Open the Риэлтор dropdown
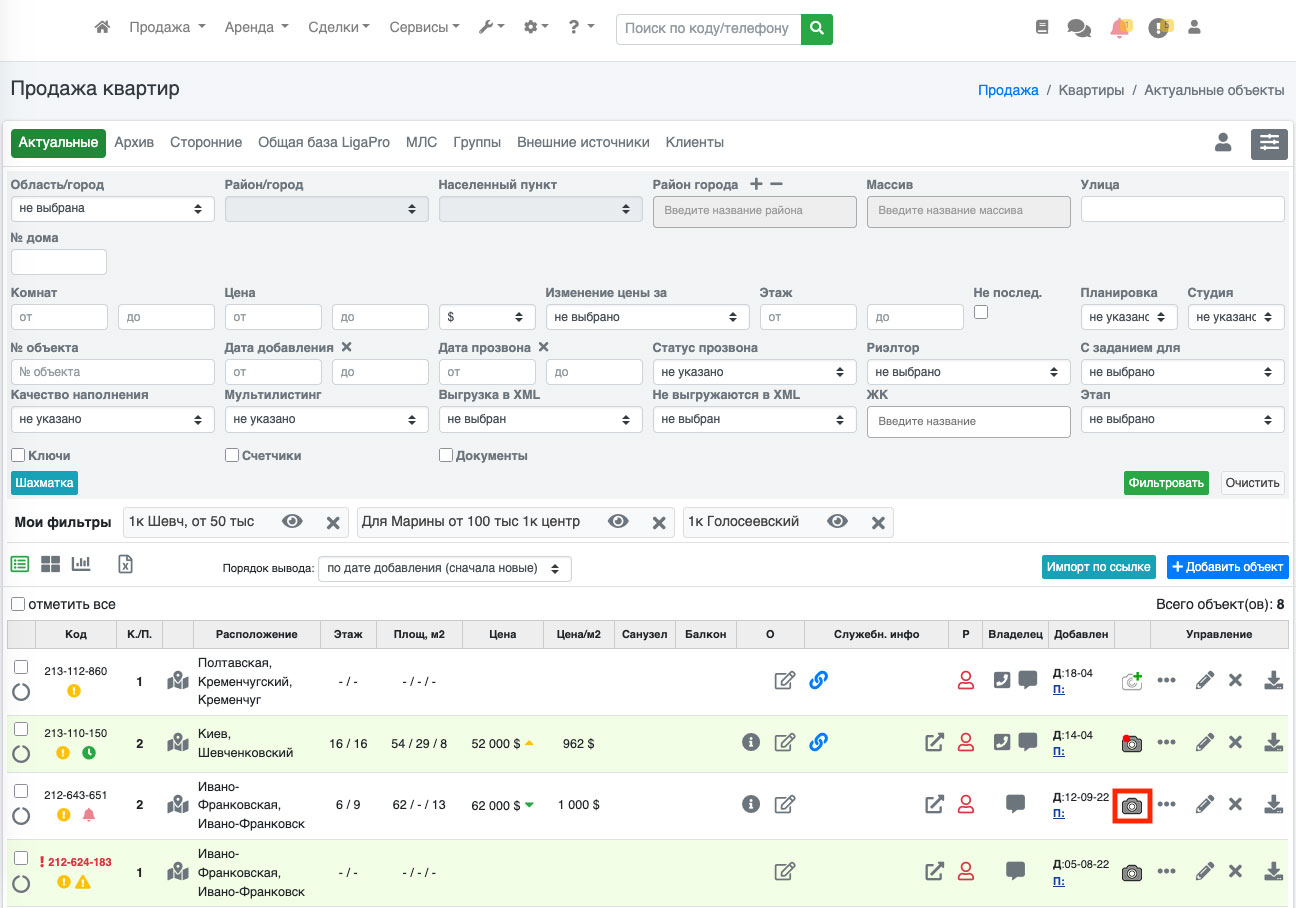The height and width of the screenshot is (908, 1296). coord(966,372)
